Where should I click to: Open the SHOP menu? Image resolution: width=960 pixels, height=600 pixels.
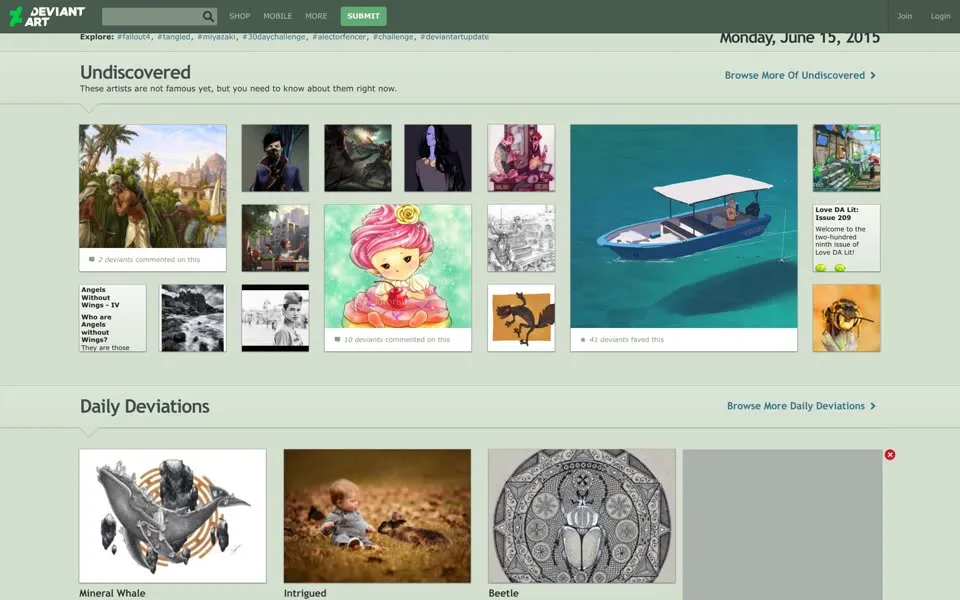tap(239, 16)
